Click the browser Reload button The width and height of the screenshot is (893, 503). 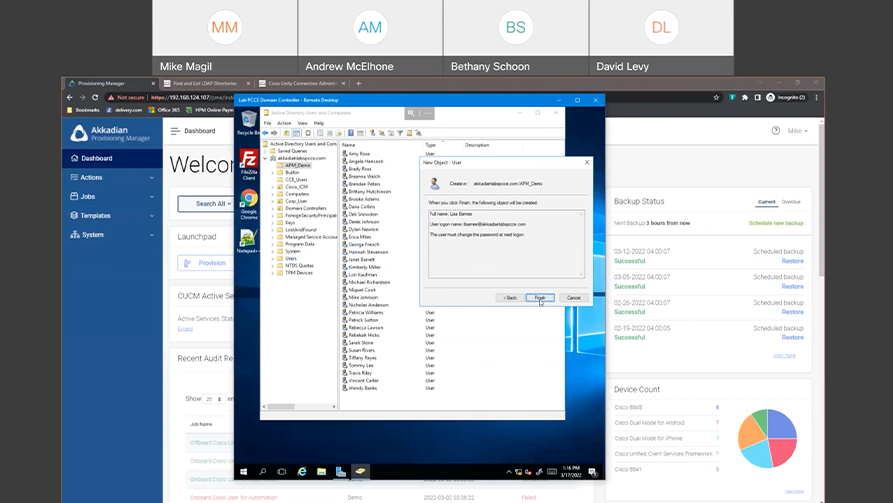tap(95, 97)
